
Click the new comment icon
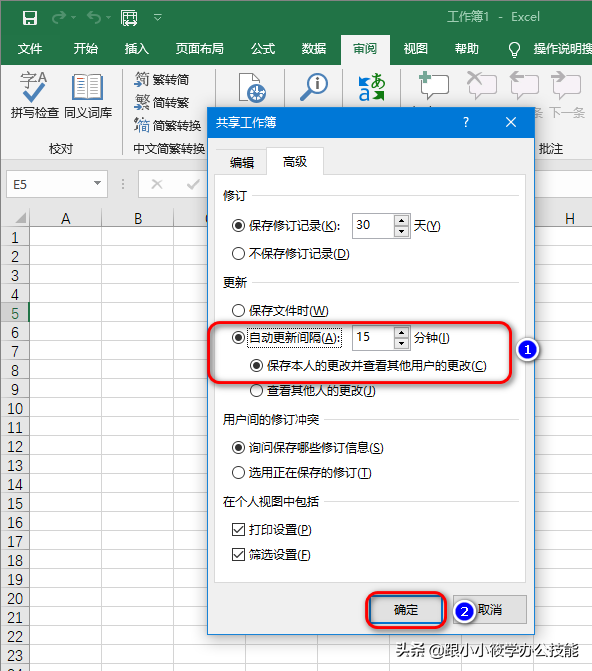pos(434,84)
